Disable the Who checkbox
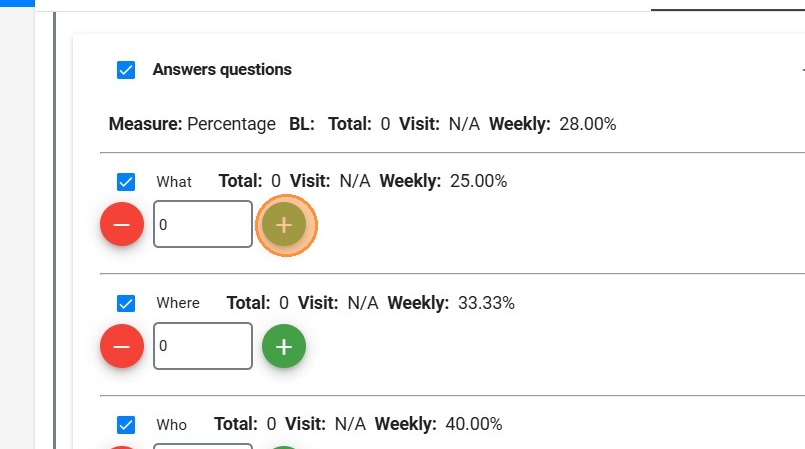This screenshot has width=805, height=449. (x=126, y=424)
